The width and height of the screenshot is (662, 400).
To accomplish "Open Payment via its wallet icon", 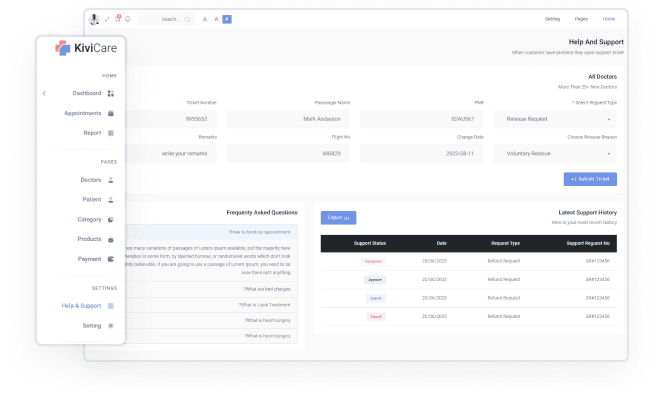I will 111,259.
